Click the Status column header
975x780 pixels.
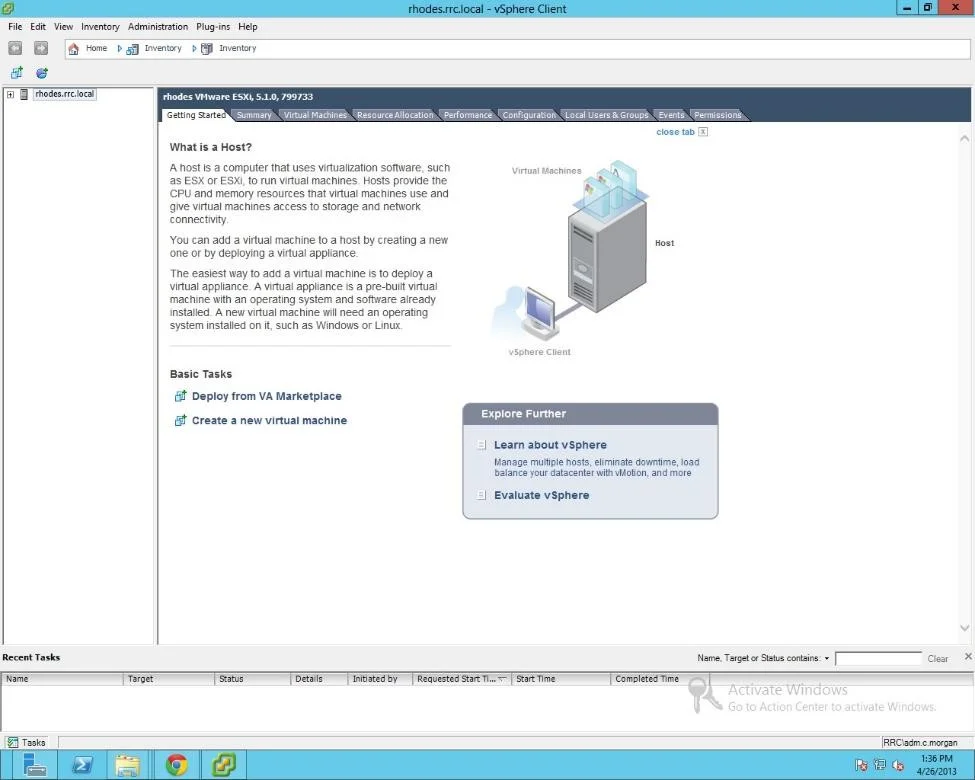[x=252, y=679]
